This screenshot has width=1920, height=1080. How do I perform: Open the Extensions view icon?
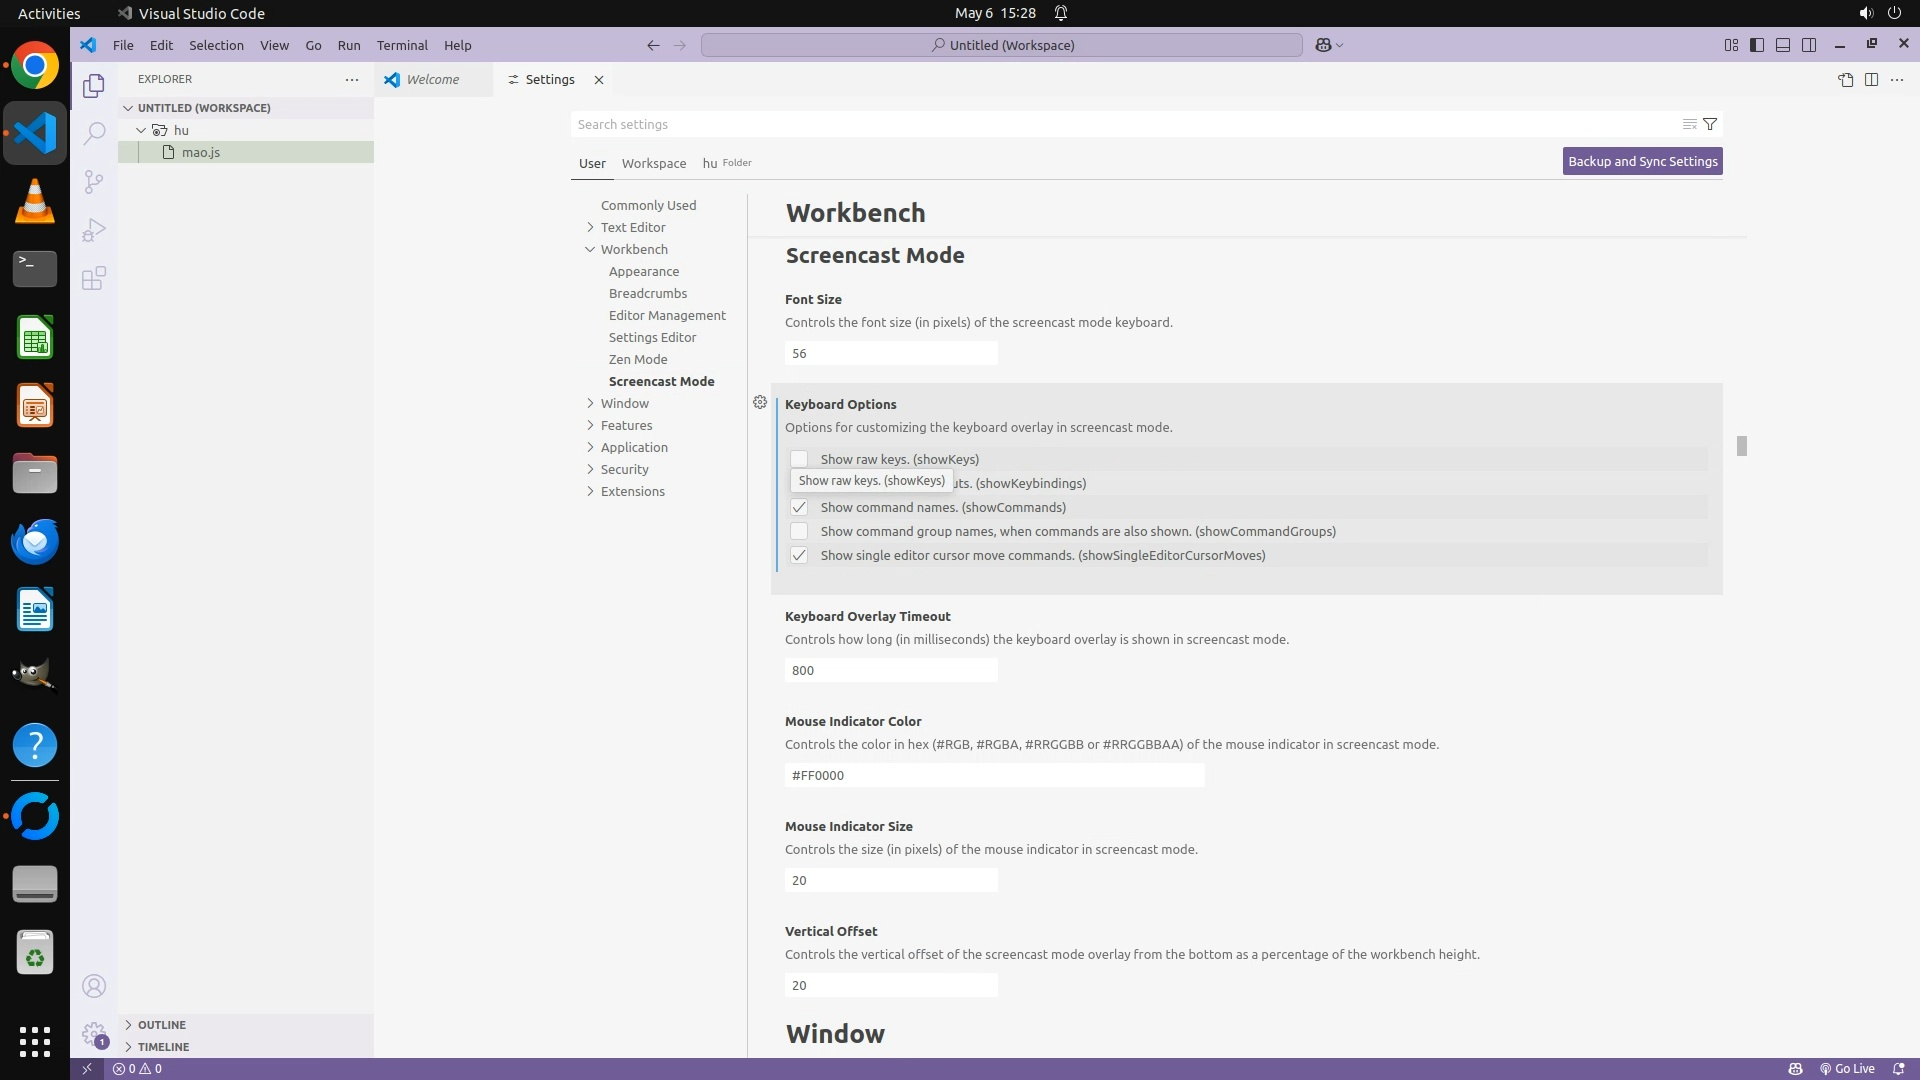(94, 278)
